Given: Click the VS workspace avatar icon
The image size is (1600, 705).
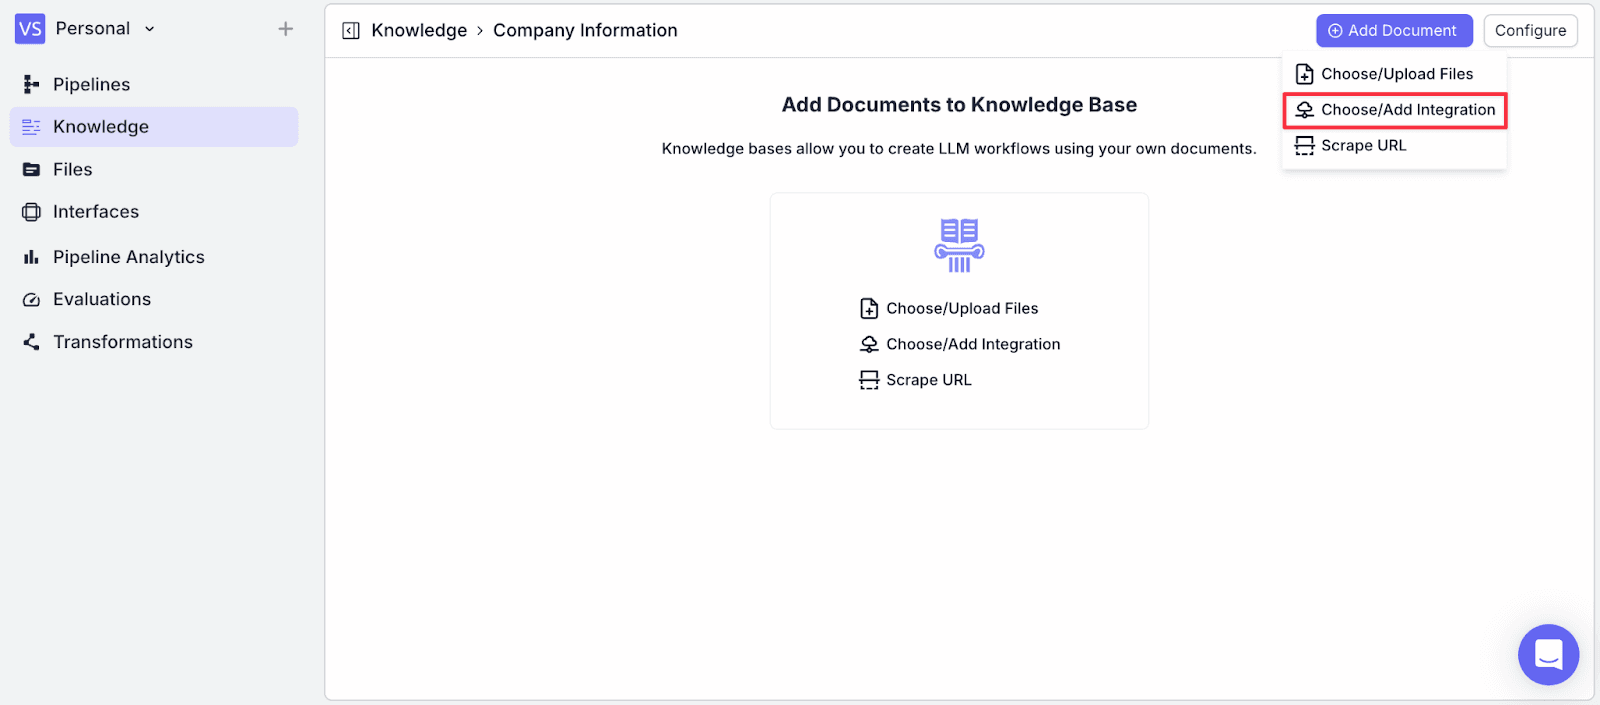Looking at the screenshot, I should point(30,29).
